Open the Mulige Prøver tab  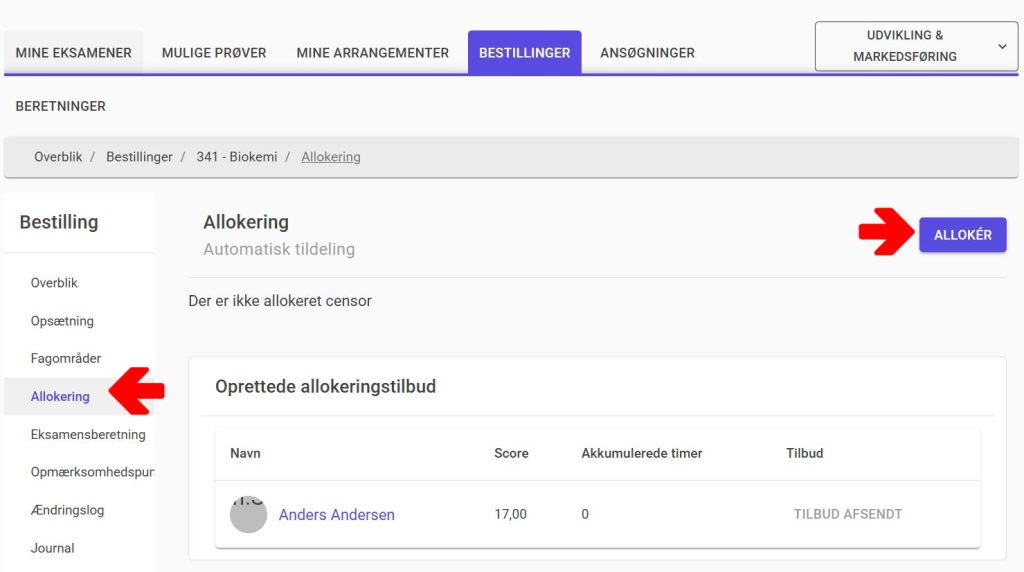[x=214, y=53]
